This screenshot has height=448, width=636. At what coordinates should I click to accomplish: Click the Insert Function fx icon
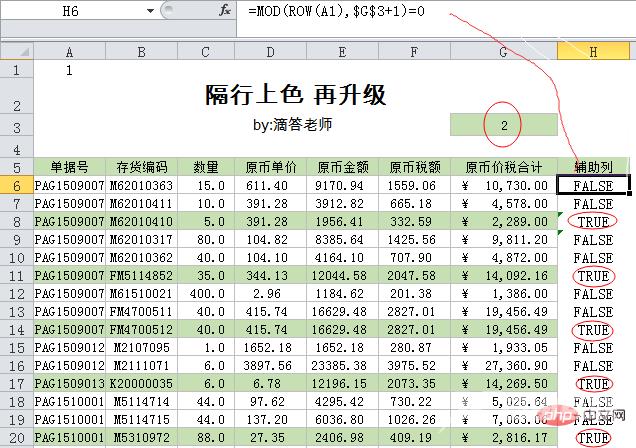pyautogui.click(x=224, y=11)
